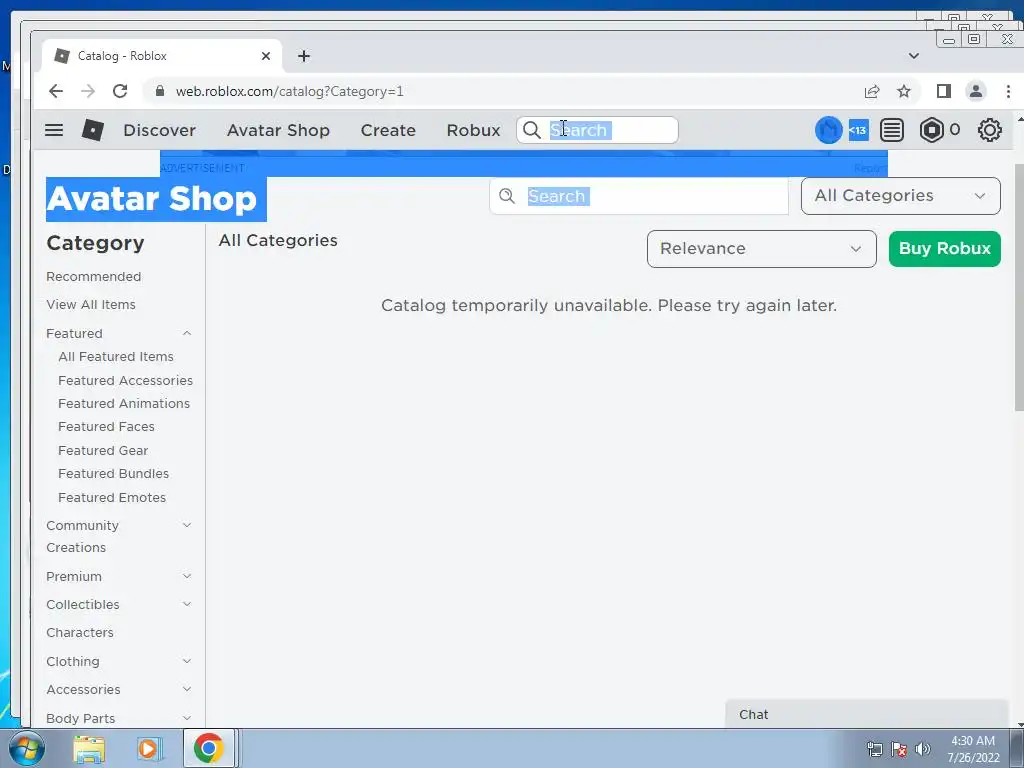Click the Roblox logo home icon
1024x768 pixels.
coord(93,130)
